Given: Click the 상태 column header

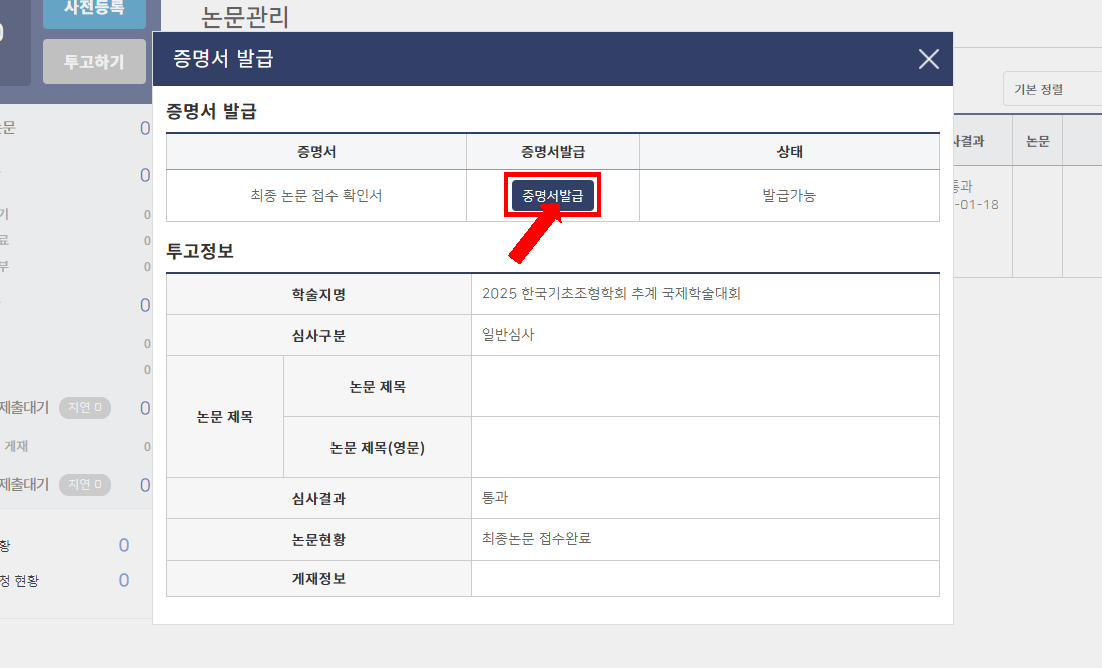Looking at the screenshot, I should [789, 152].
